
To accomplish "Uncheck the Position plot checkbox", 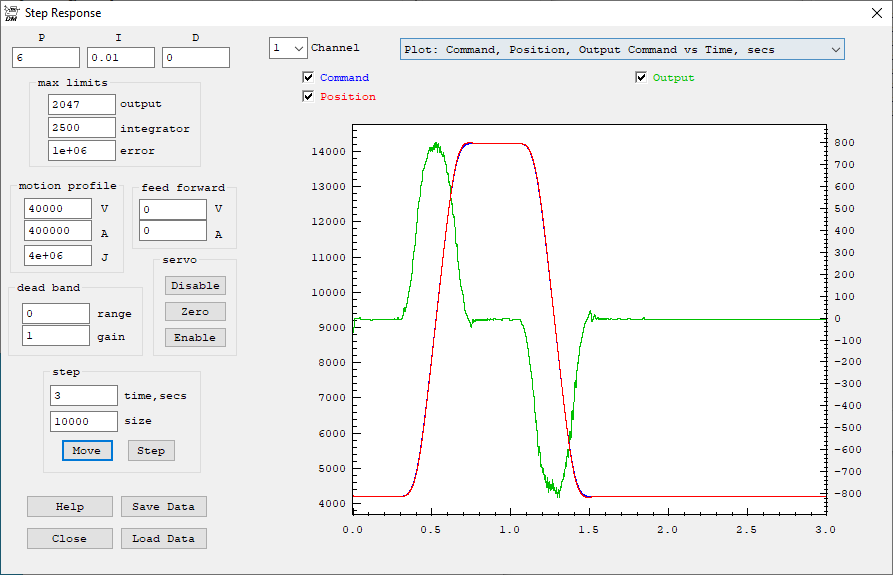I will [x=309, y=97].
